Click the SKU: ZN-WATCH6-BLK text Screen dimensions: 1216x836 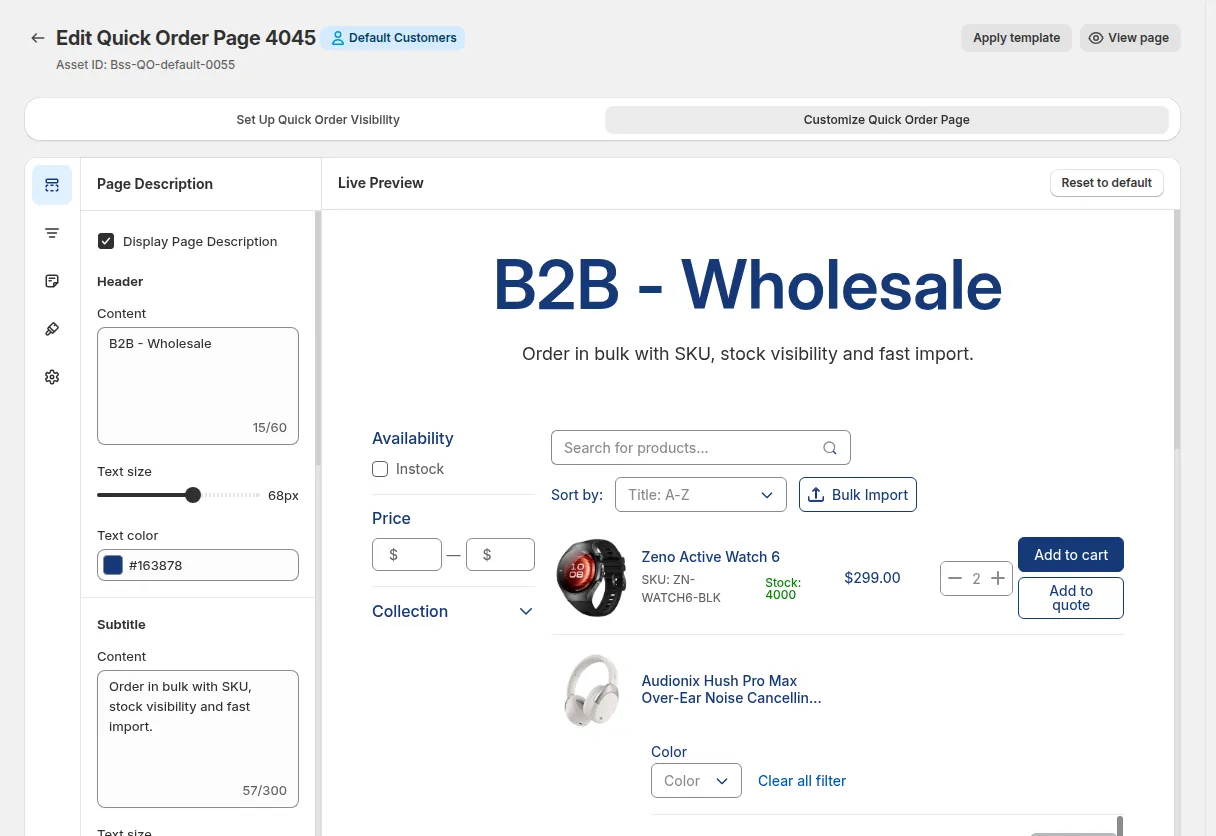click(681, 589)
